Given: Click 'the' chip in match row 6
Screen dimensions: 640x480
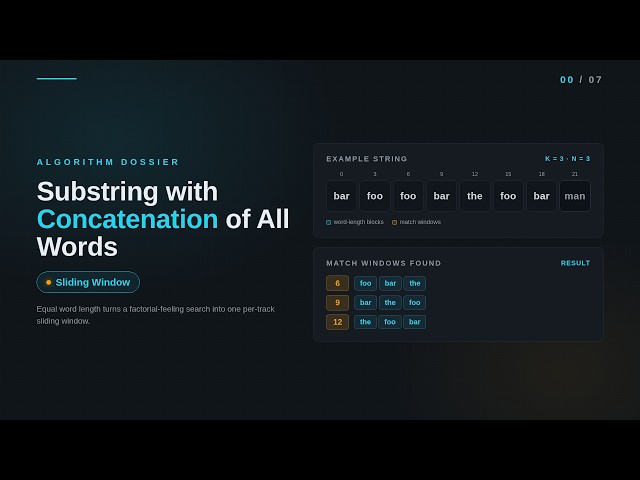Looking at the screenshot, I should tap(415, 283).
